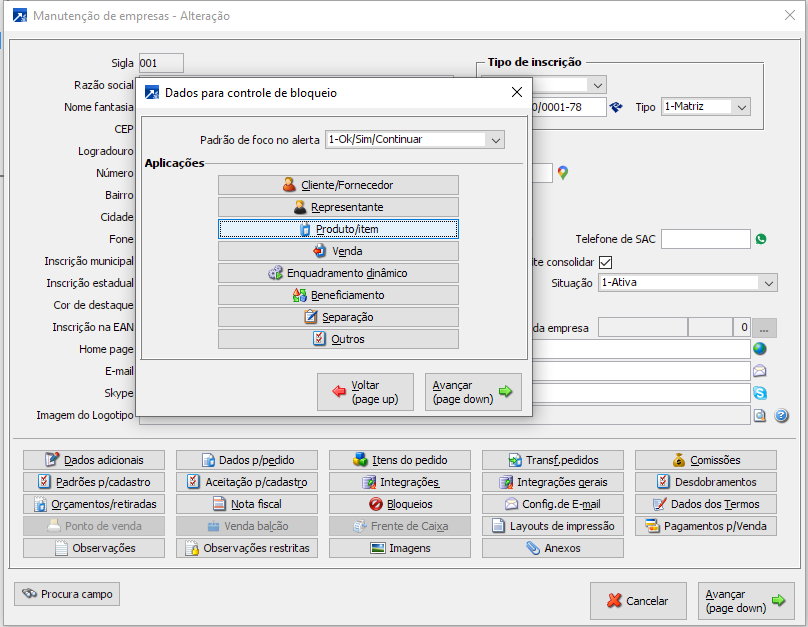808x627 pixels.
Task: Toggle the consolidar checkbox
Action: [x=605, y=262]
